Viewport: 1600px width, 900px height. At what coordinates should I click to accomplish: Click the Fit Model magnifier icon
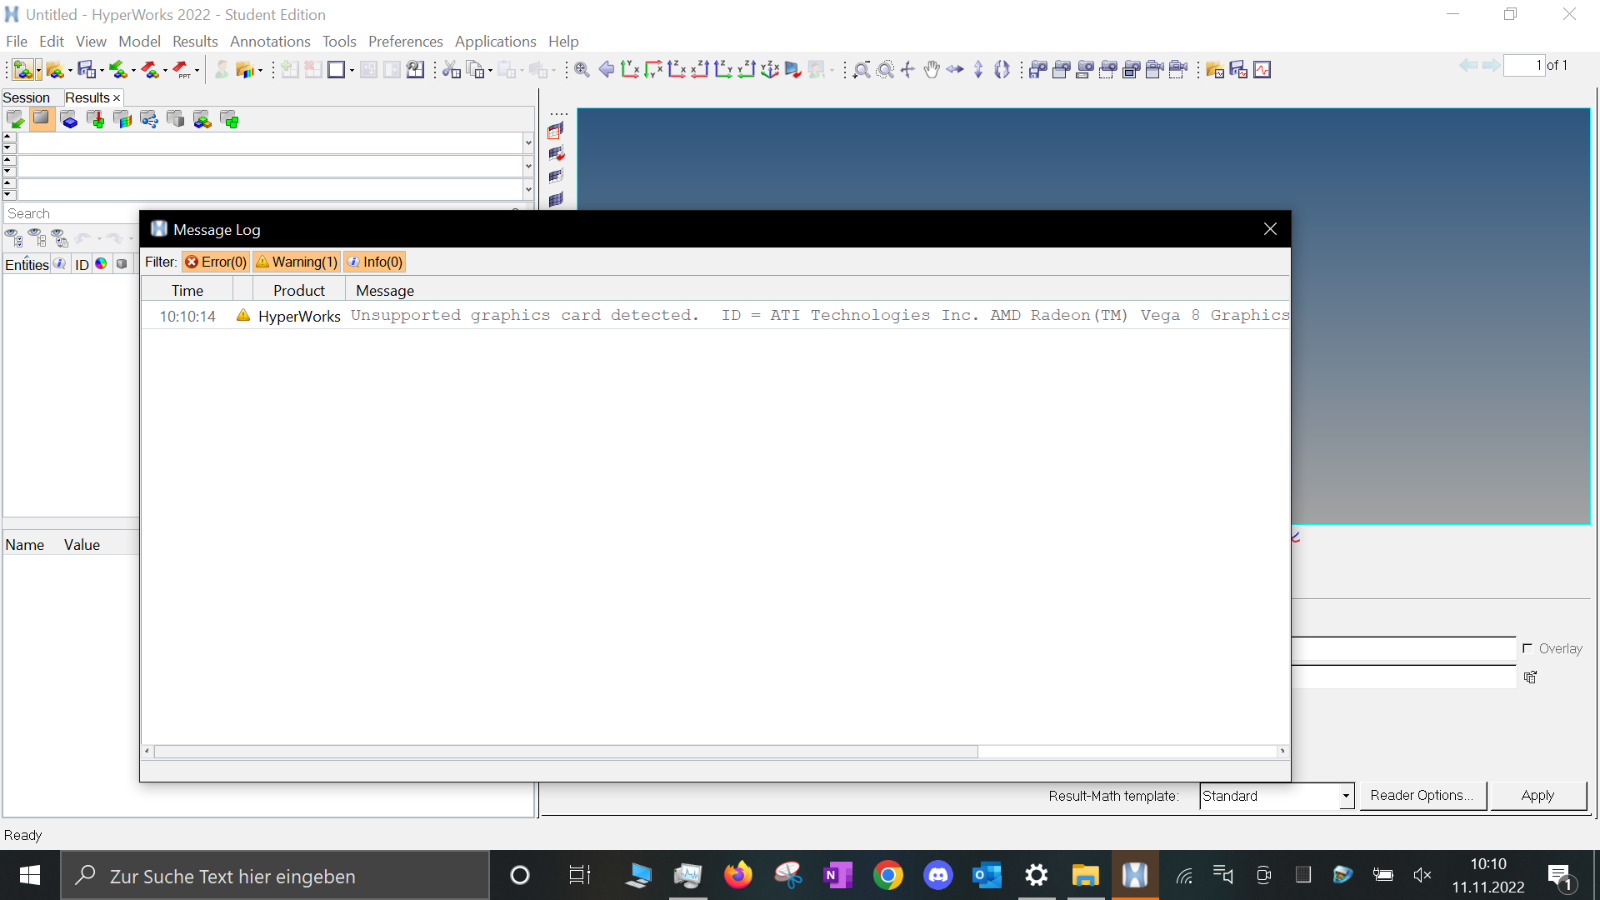[x=582, y=69]
